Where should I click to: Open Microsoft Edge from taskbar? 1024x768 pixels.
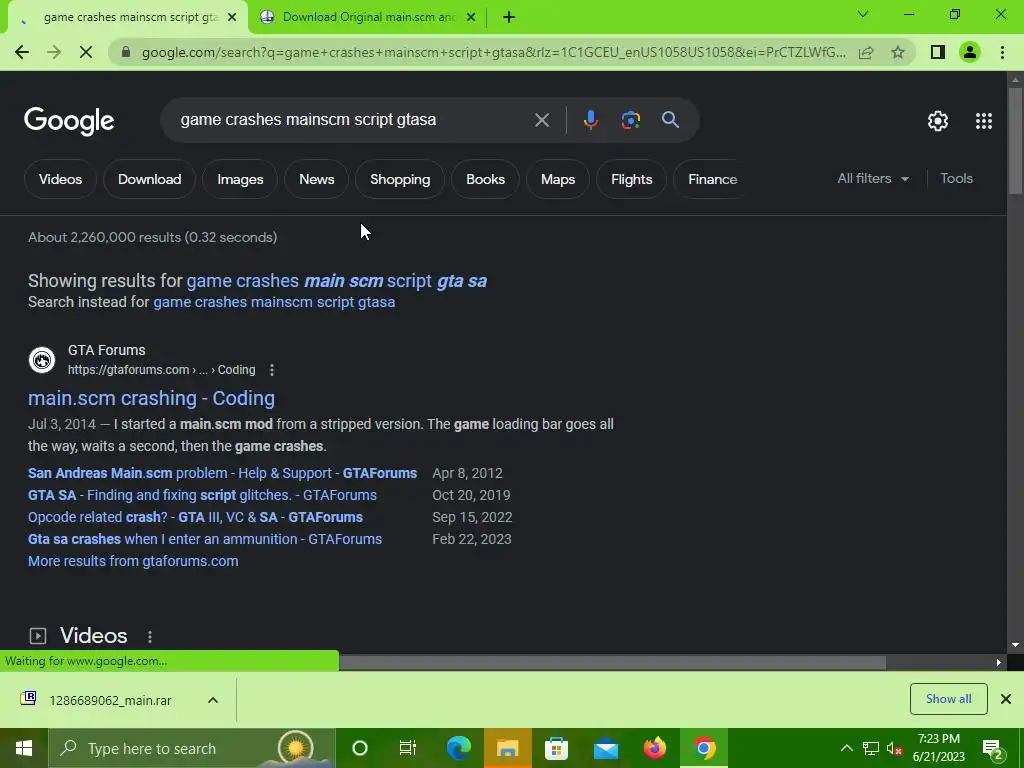(x=458, y=748)
